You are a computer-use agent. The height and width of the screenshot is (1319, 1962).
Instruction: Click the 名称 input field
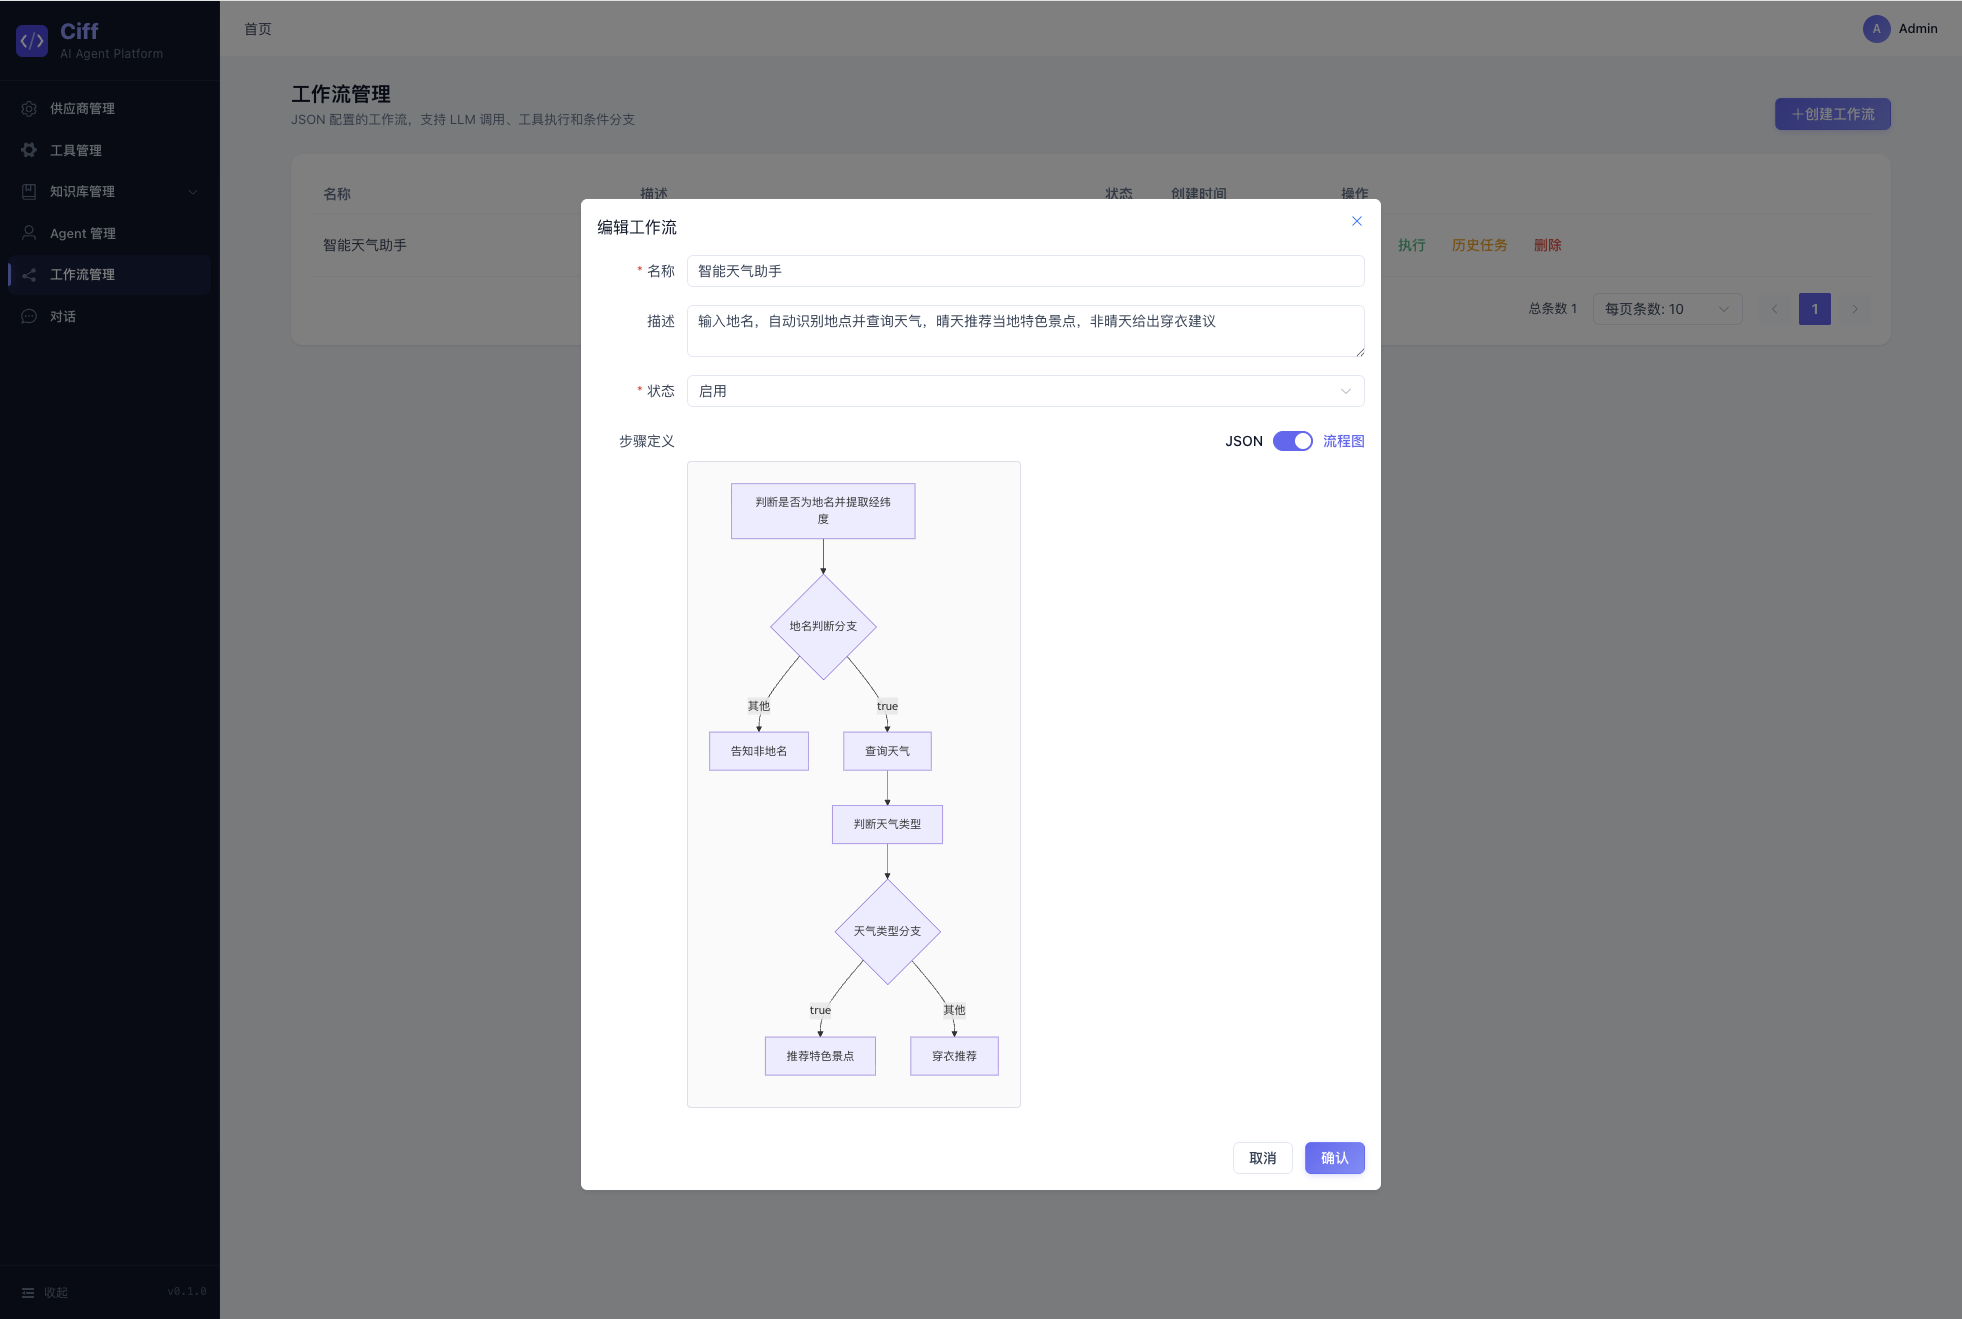pyautogui.click(x=1025, y=271)
